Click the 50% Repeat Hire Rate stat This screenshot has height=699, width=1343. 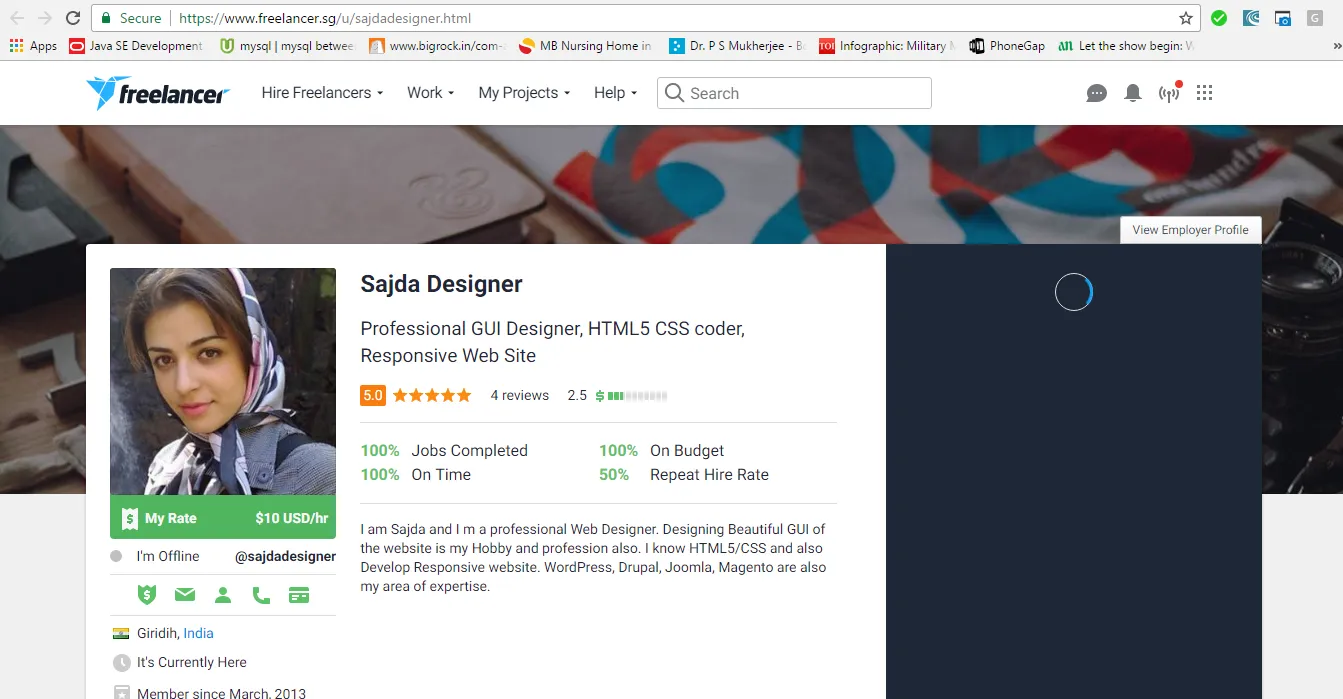(x=684, y=475)
